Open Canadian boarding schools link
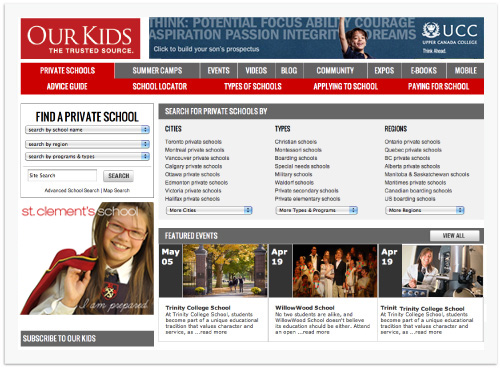Screen dimensions: 500x368 pyautogui.click(x=418, y=191)
